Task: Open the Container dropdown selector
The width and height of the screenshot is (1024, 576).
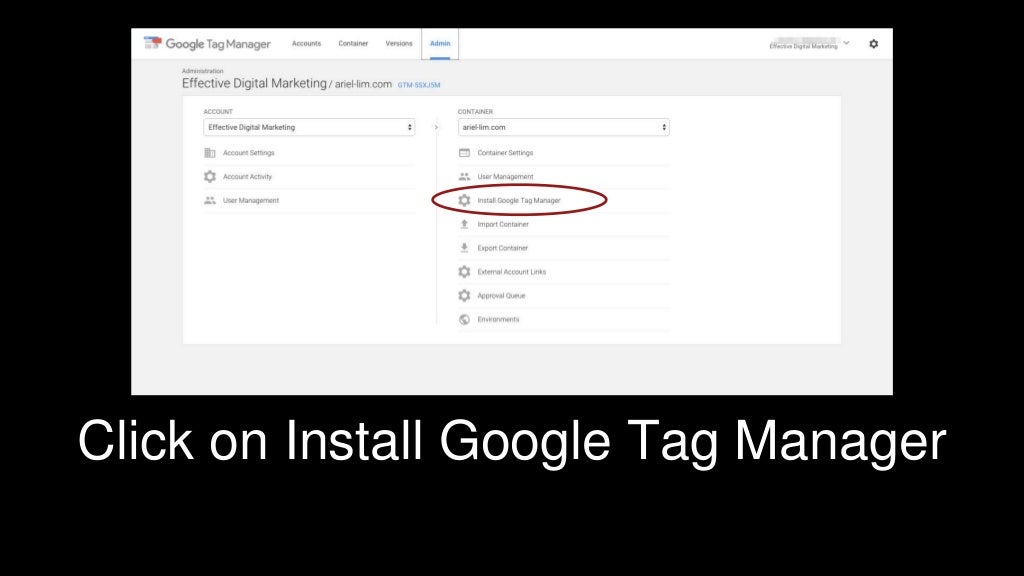Action: pos(564,127)
